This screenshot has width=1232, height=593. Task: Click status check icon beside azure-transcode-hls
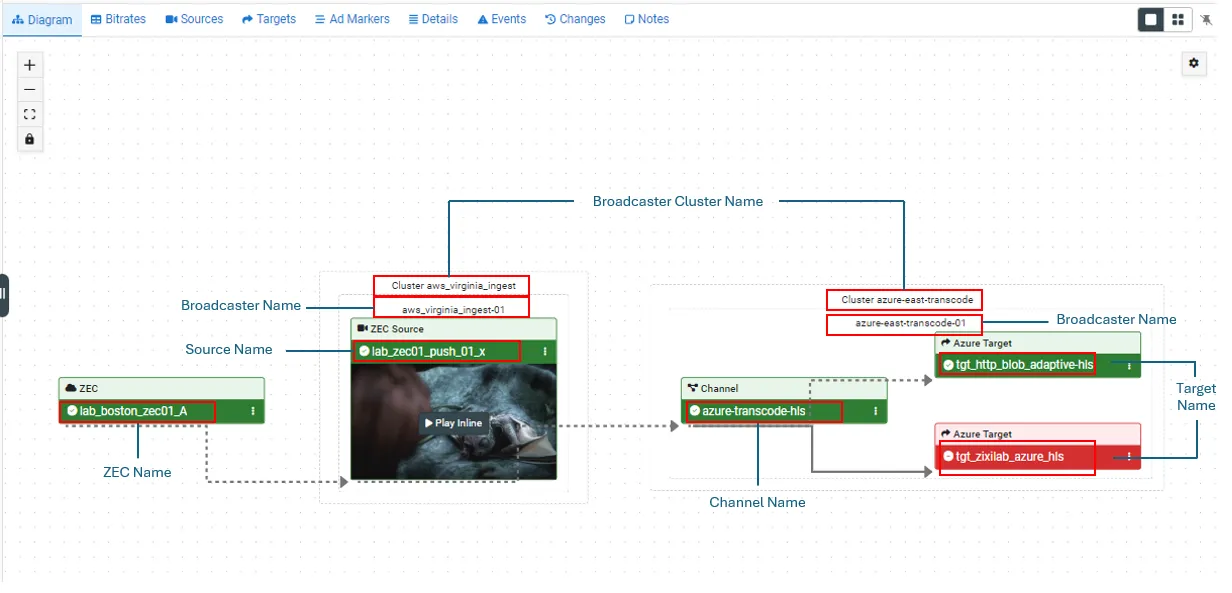[x=695, y=411]
